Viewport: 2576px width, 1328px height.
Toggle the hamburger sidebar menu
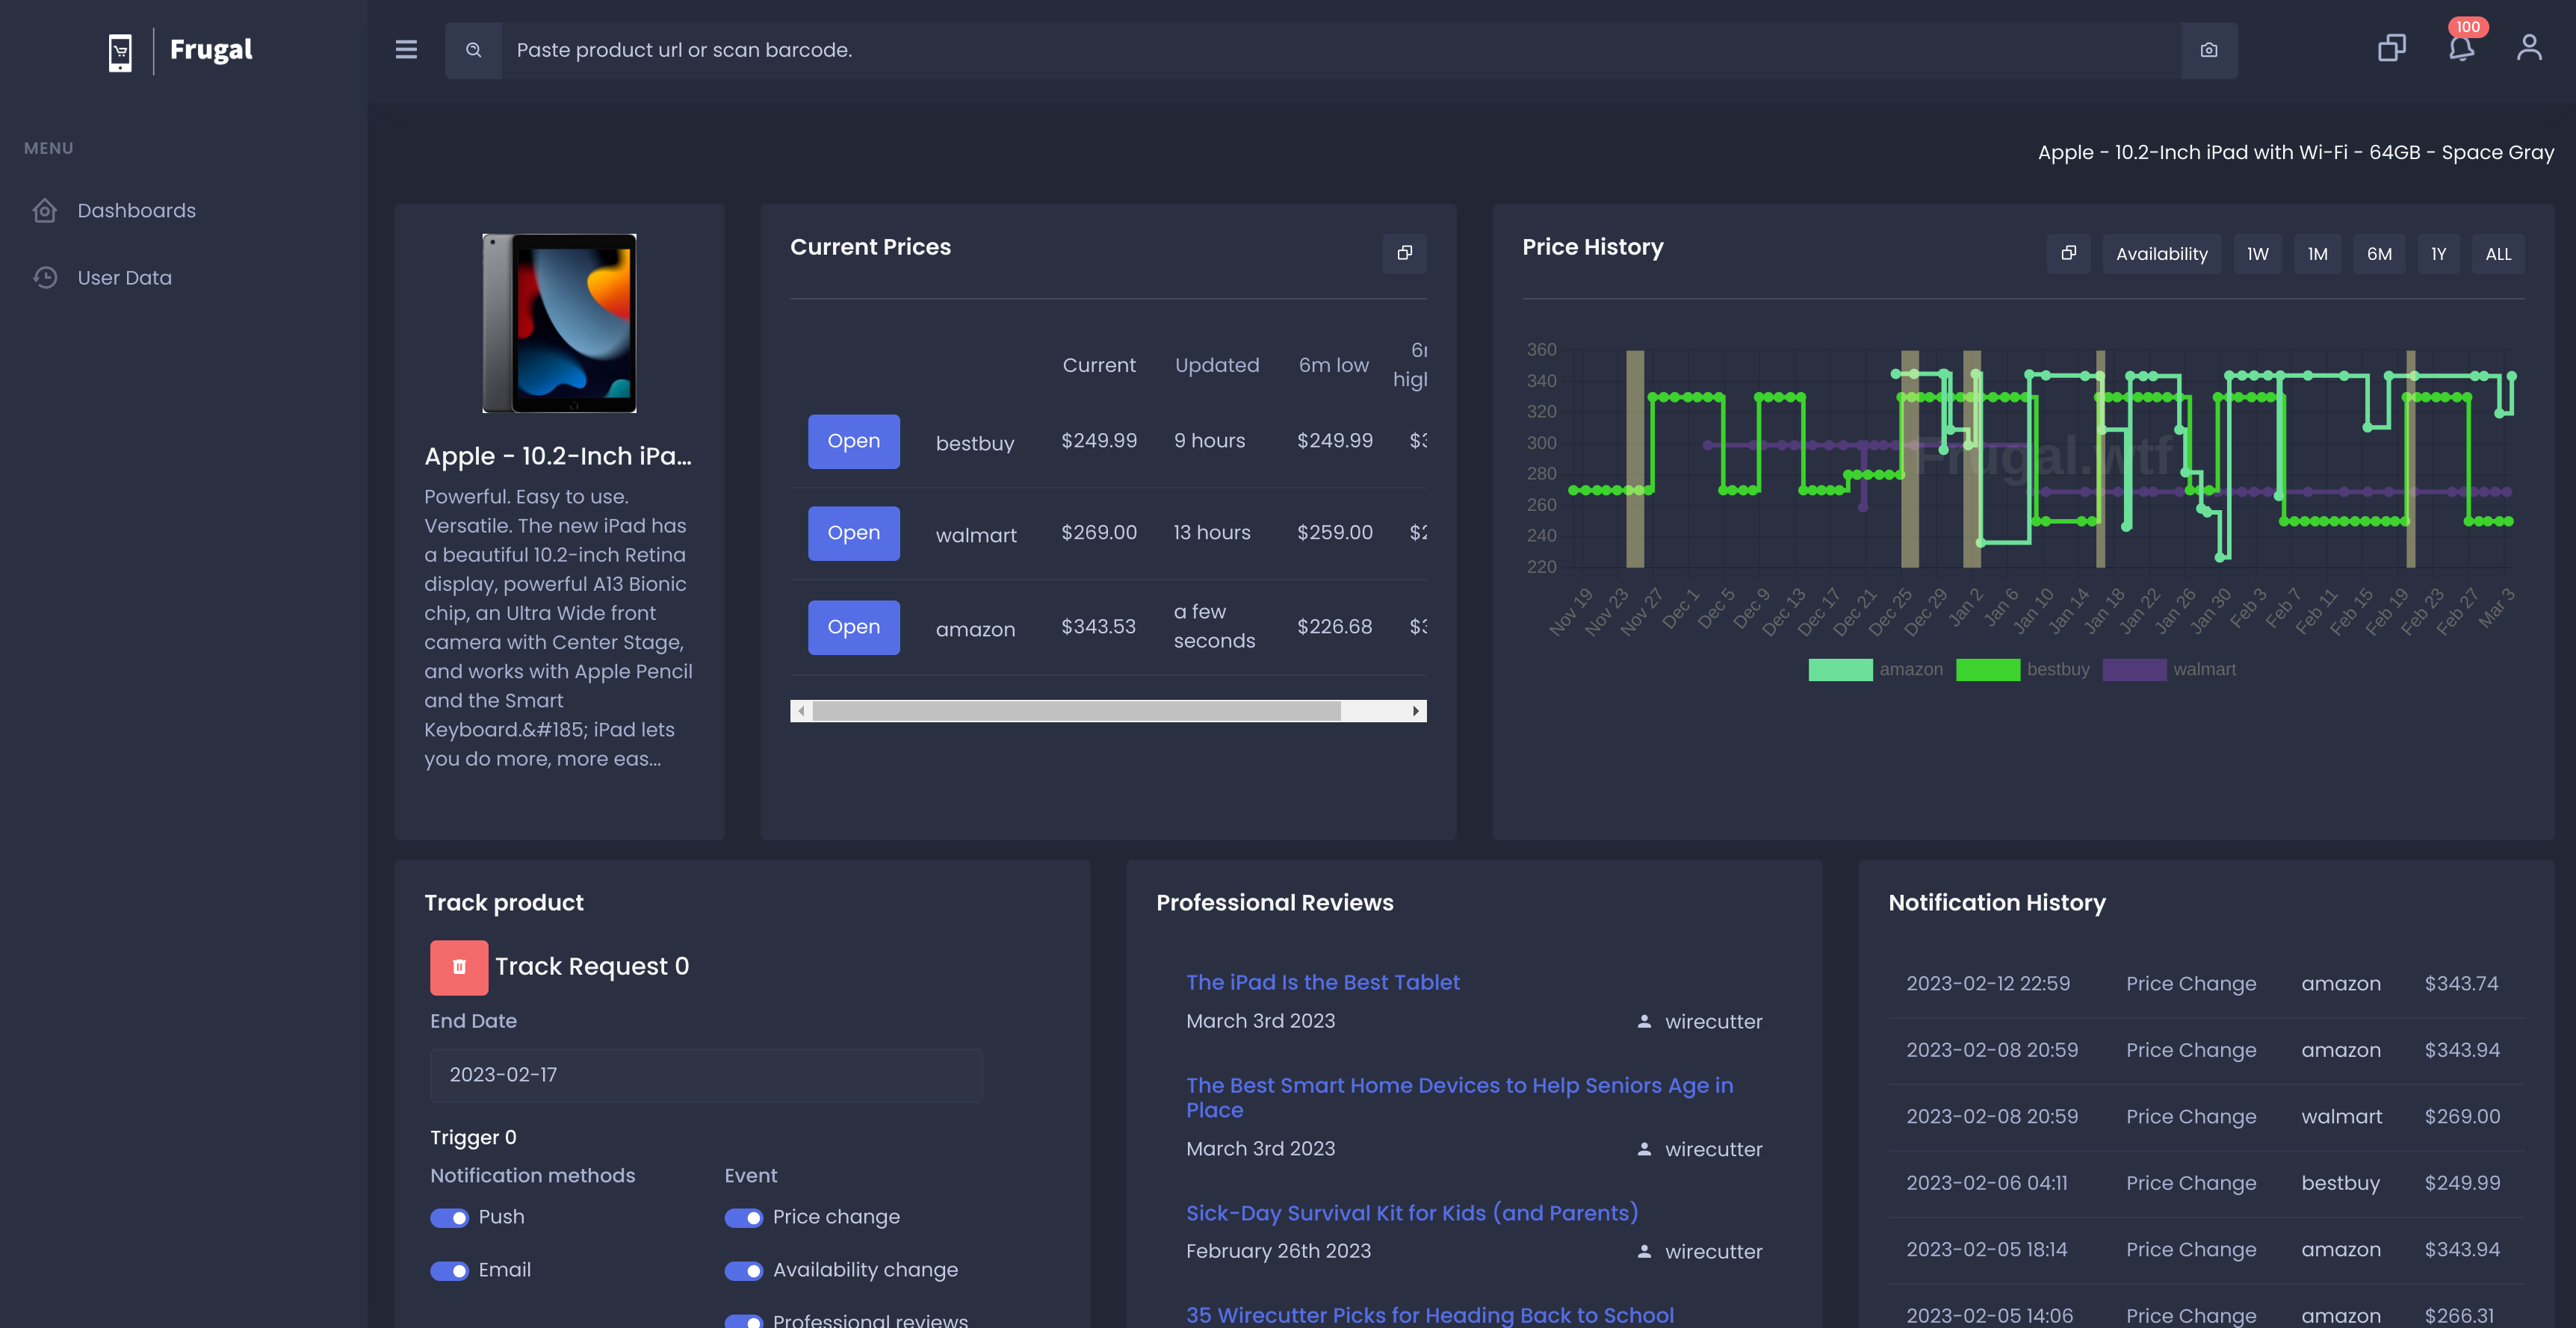(406, 49)
